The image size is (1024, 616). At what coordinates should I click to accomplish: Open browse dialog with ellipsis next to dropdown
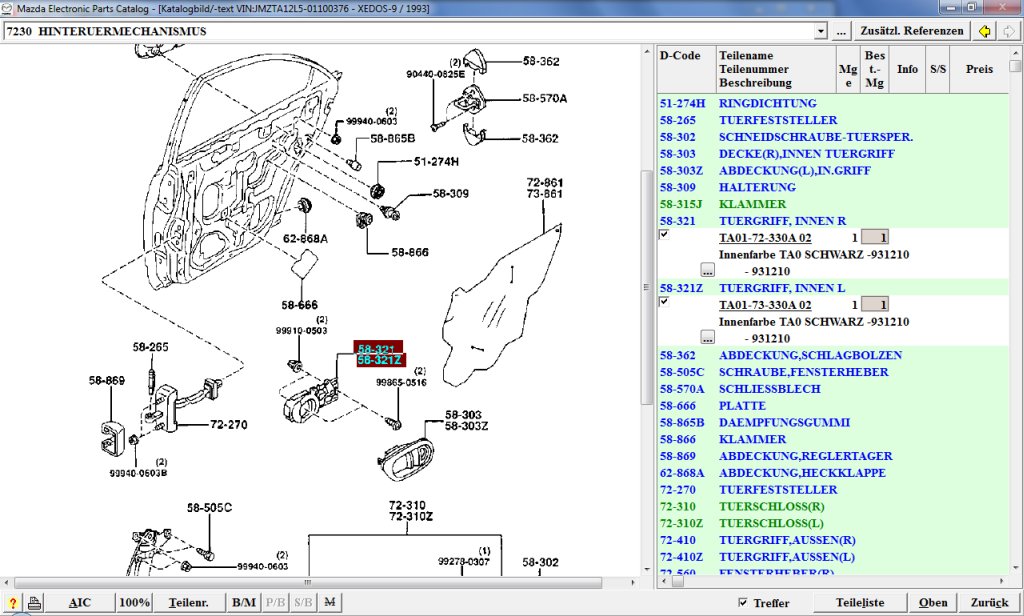[841, 31]
